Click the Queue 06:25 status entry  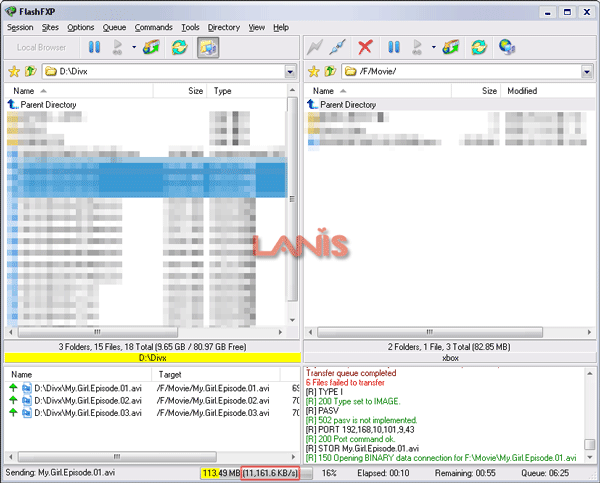(545, 473)
